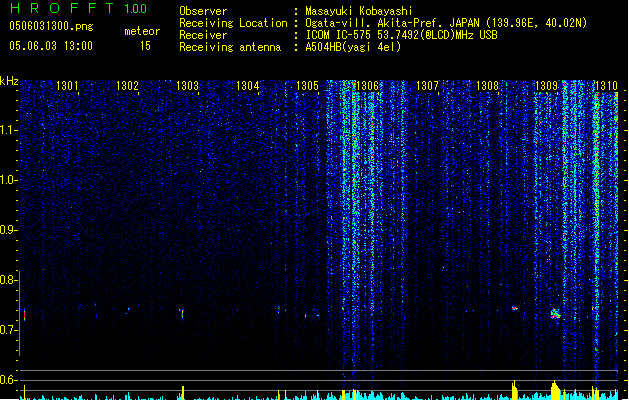Click the 1305 time marker
The image size is (629, 400).
[307, 86]
